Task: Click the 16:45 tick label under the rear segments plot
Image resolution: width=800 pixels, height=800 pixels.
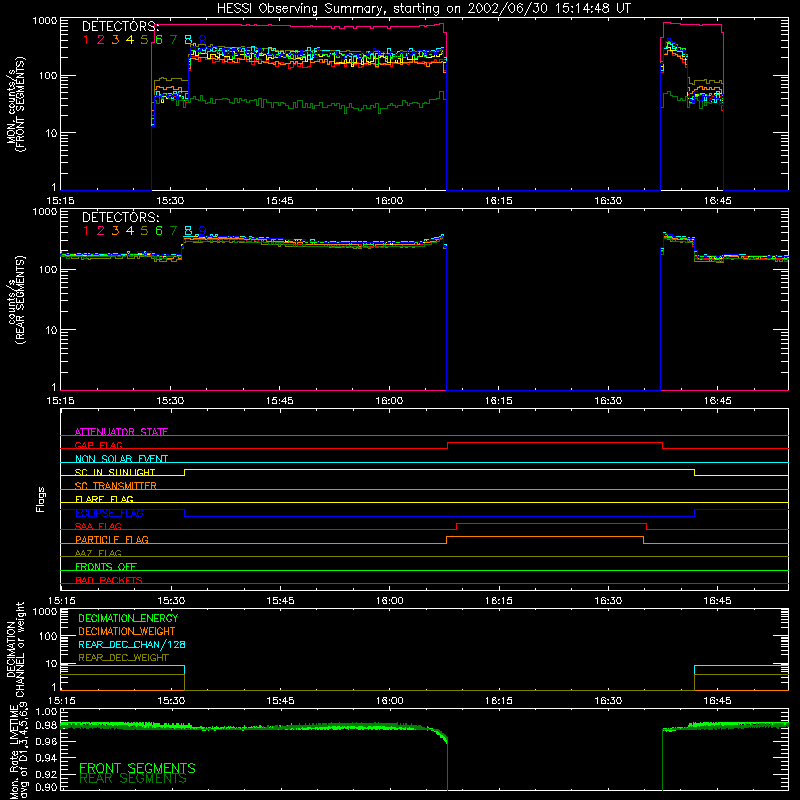Action: [717, 401]
